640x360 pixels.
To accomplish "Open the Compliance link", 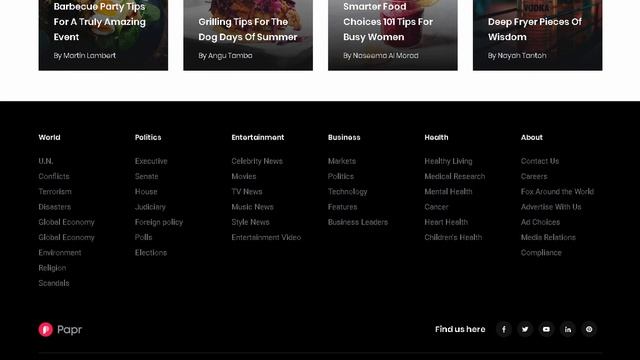I will pyautogui.click(x=541, y=253).
